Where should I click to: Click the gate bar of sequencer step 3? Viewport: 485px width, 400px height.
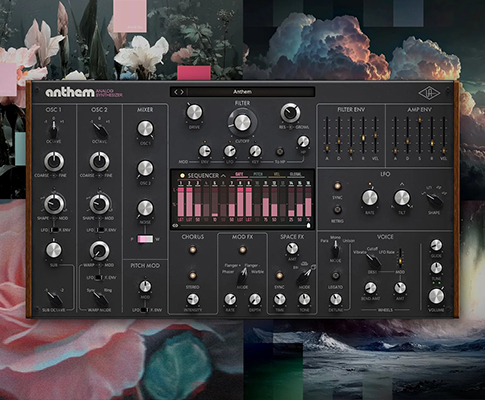[x=198, y=202]
